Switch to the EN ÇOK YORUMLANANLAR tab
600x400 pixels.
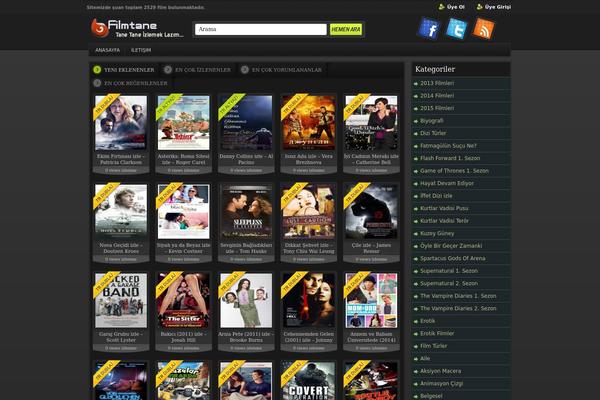[x=282, y=70]
